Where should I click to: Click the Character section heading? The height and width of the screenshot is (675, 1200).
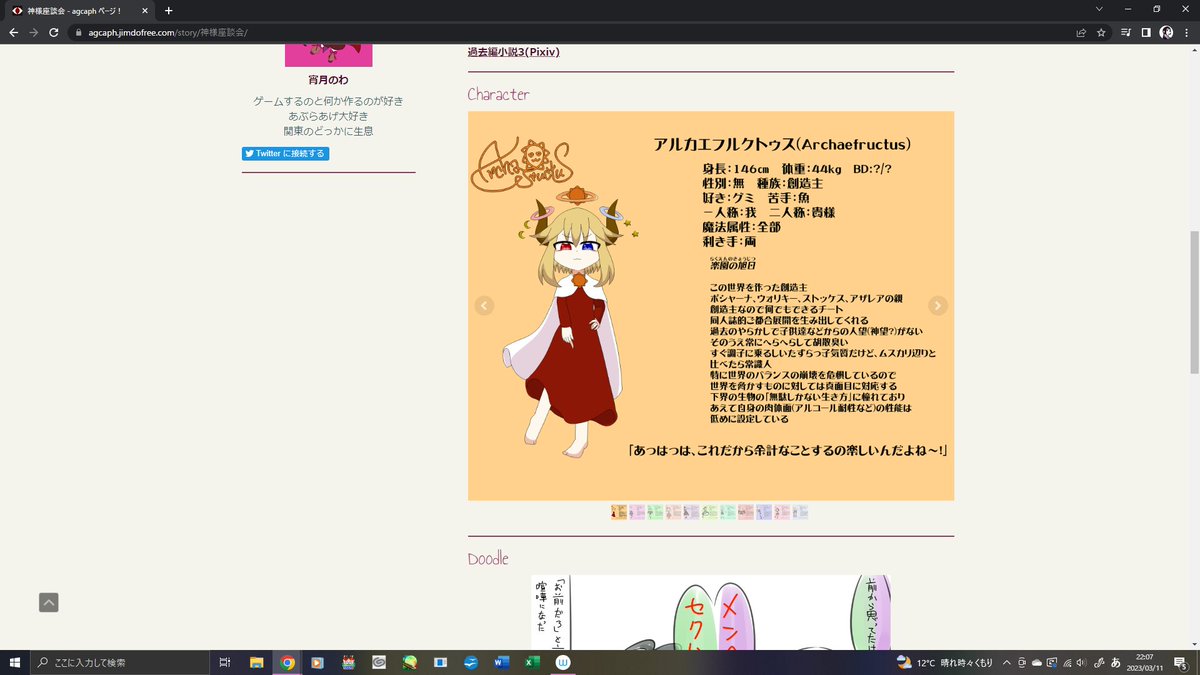(498, 94)
